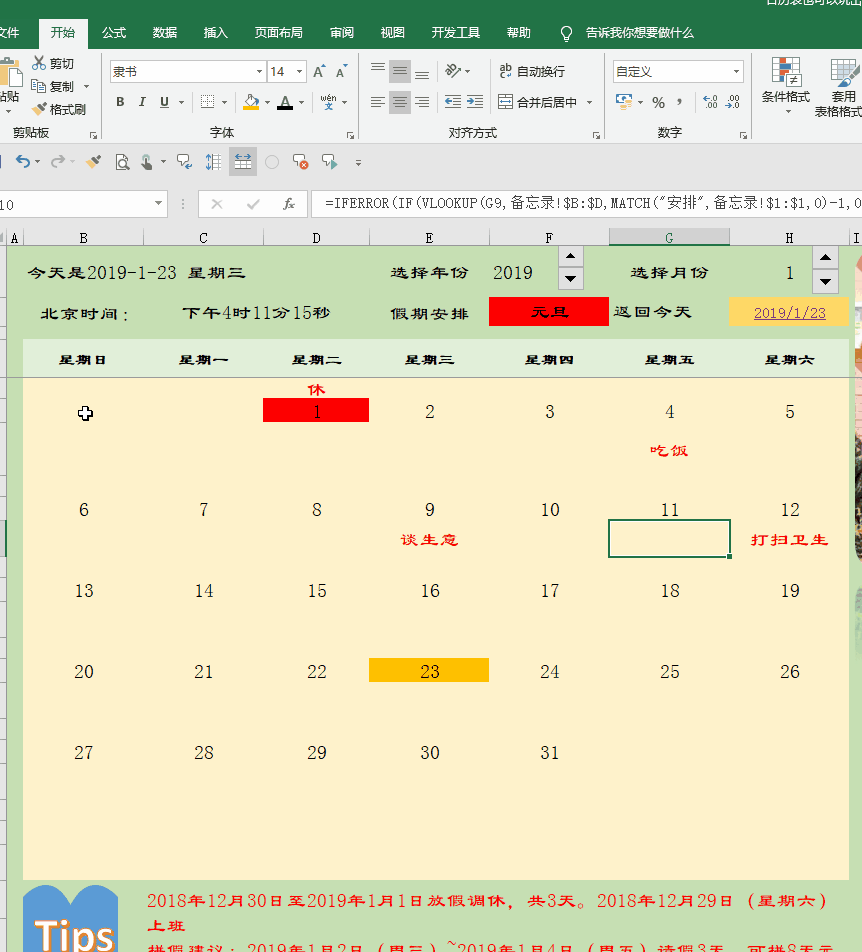Increase month with up spinner
Viewport: 862px width, 952px height.
coord(825,257)
